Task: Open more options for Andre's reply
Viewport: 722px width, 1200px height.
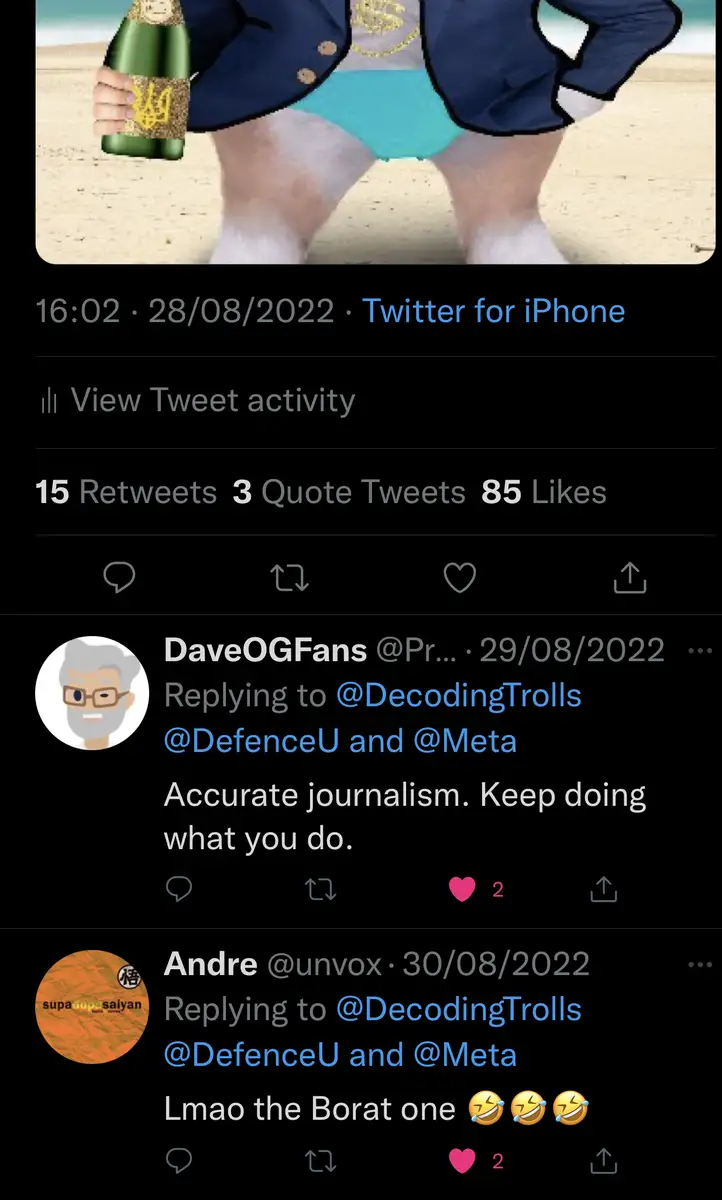Action: click(697, 964)
